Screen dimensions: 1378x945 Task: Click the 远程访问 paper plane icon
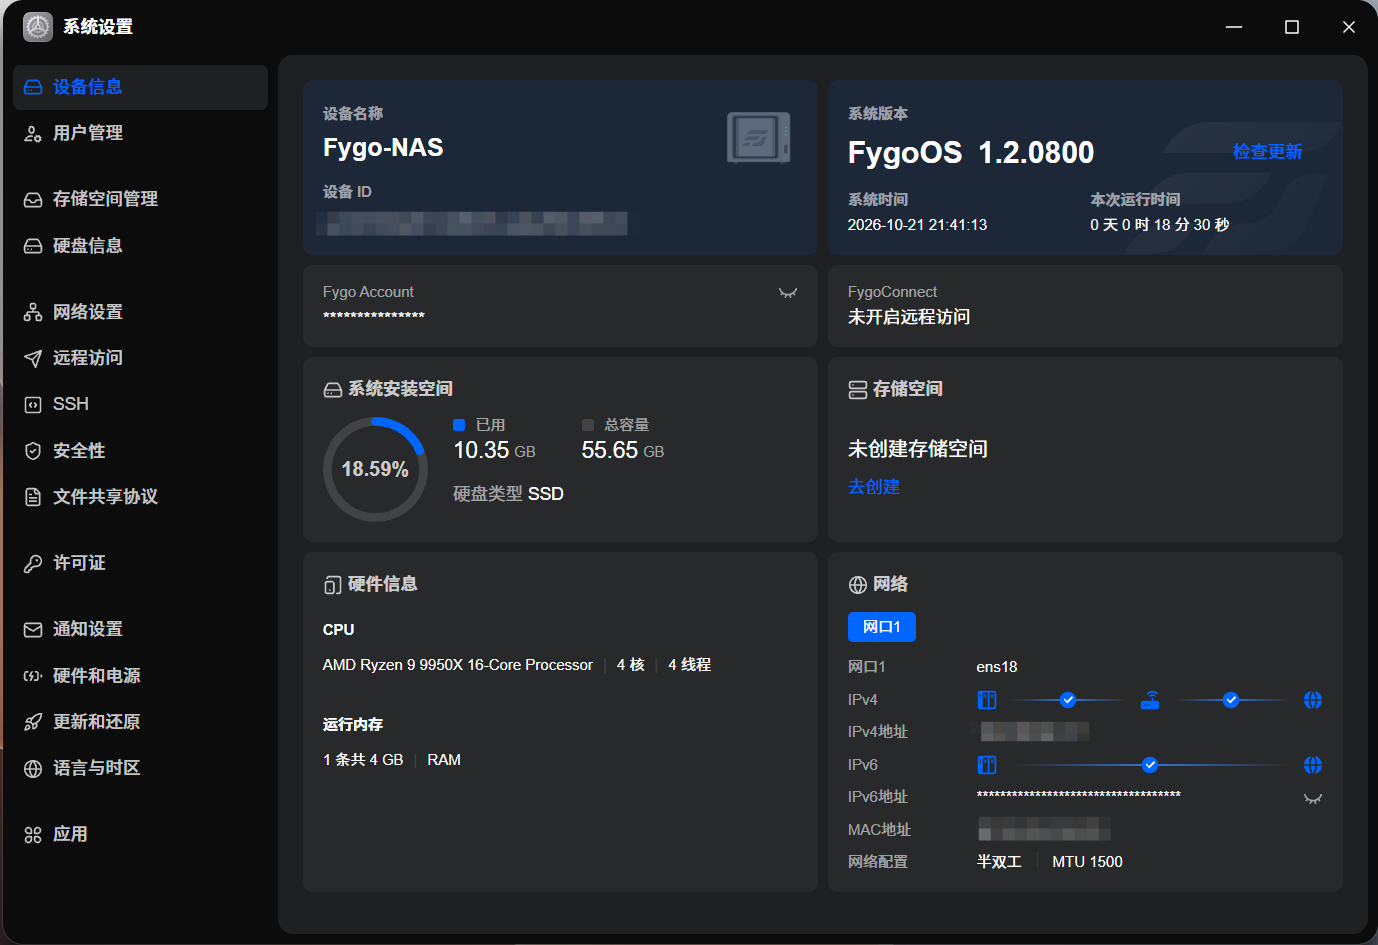coord(33,358)
